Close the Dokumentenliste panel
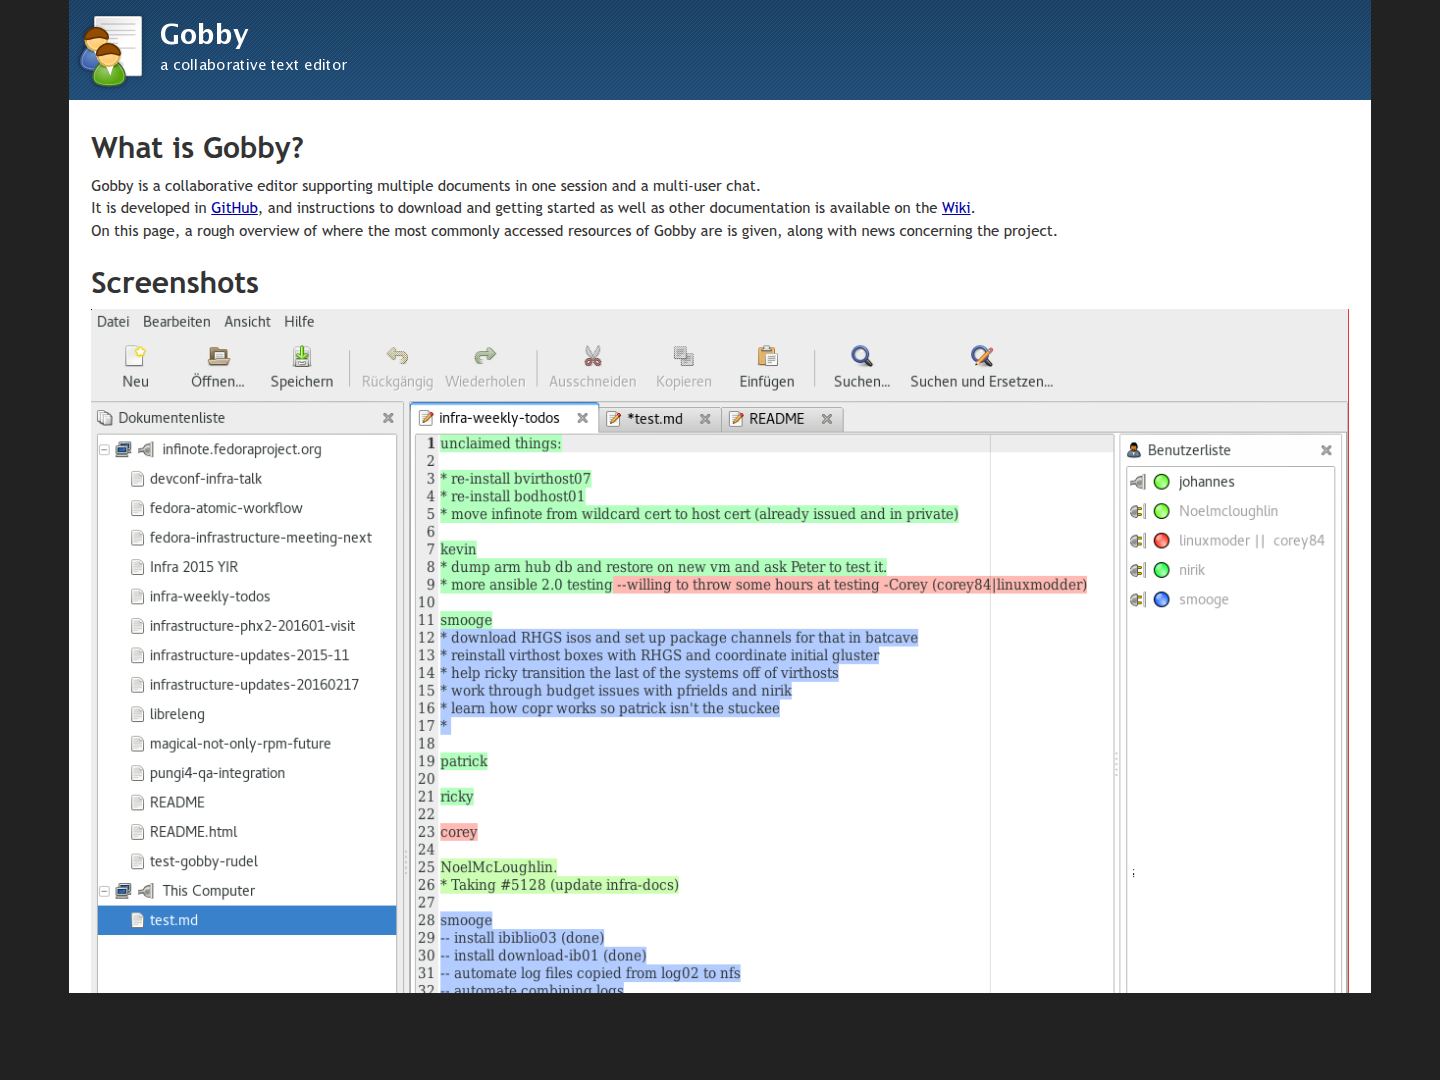The height and width of the screenshot is (1080, 1440). click(x=388, y=418)
